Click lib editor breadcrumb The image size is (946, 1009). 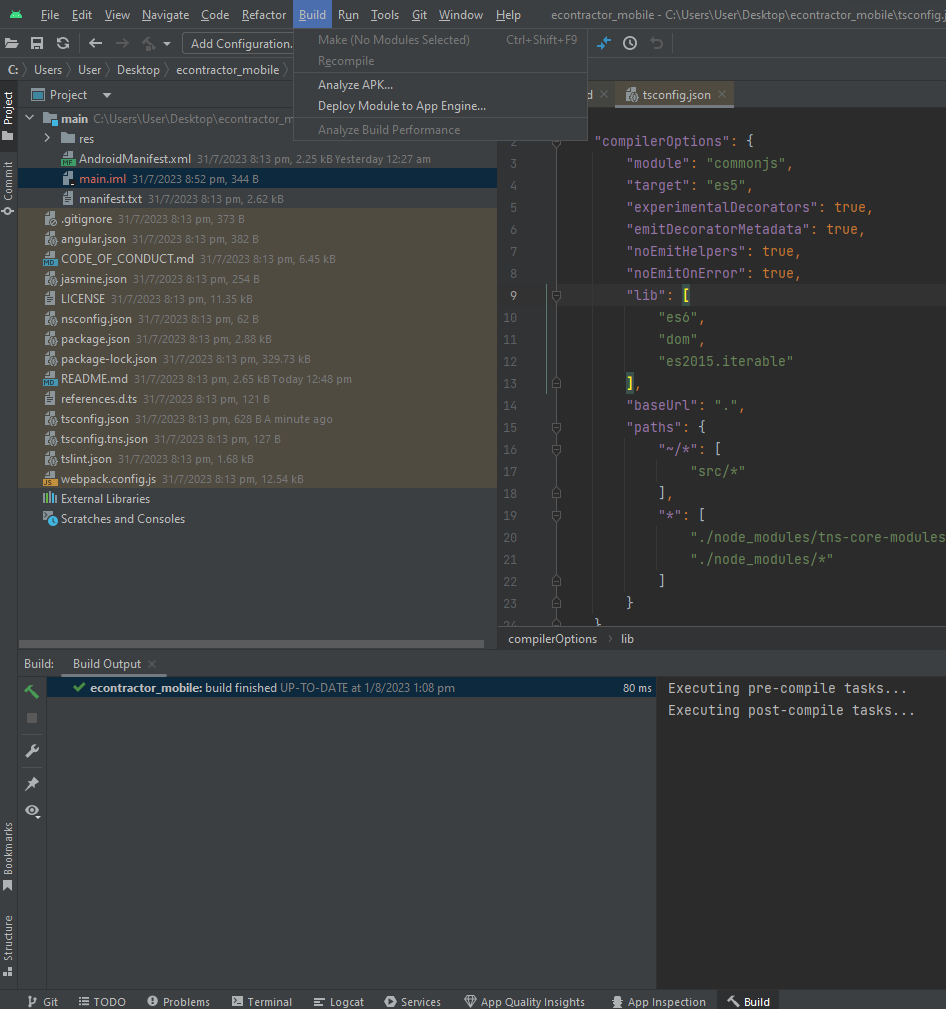(627, 639)
